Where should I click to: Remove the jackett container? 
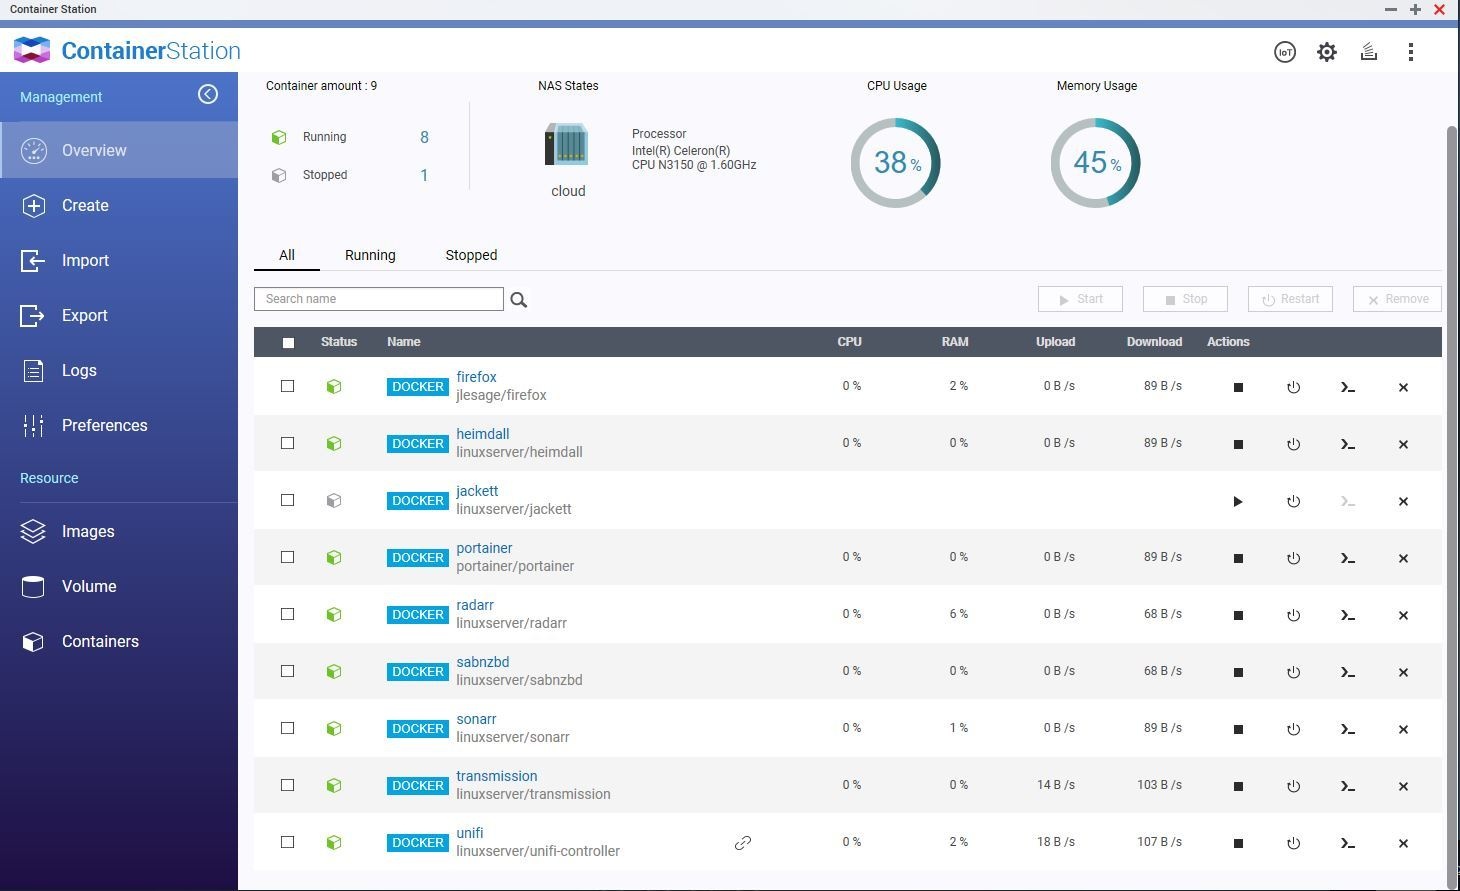pyautogui.click(x=1403, y=501)
